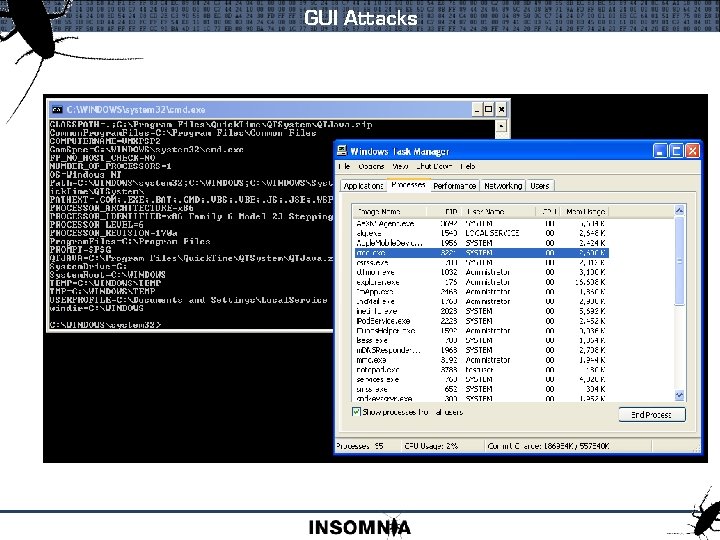Switch to the Performance tab
Viewport: 720px width, 540px height.
(x=454, y=186)
